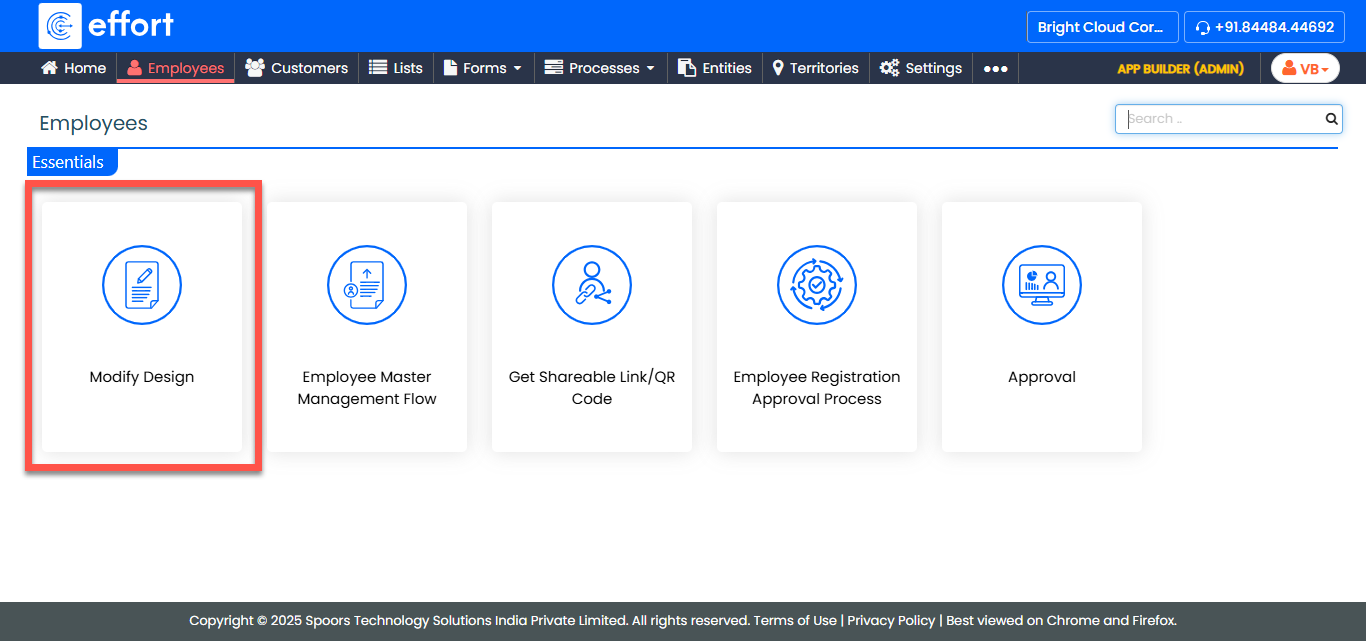The image size is (1366, 641).
Task: Click the Modify Design document icon
Action: click(142, 285)
